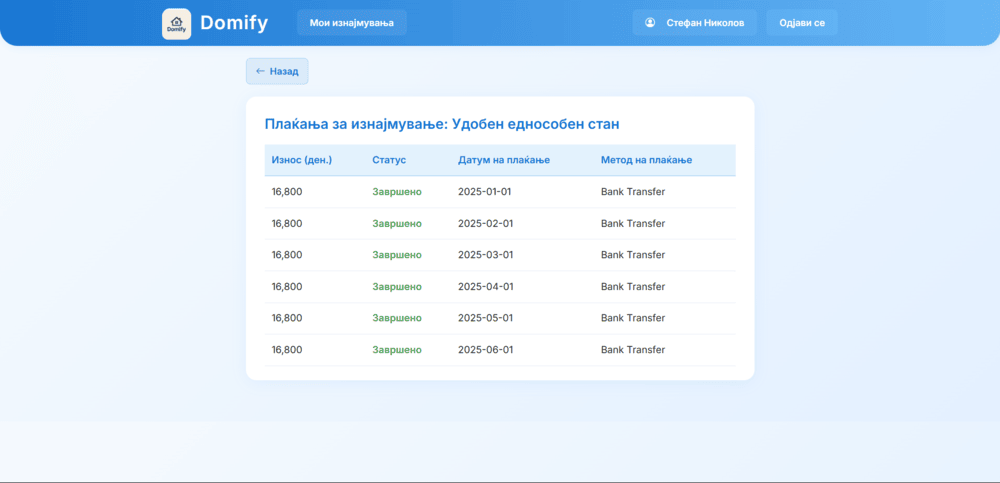Select the Износ (ден.) column header
Viewport: 1000px width, 483px height.
pyautogui.click(x=301, y=160)
